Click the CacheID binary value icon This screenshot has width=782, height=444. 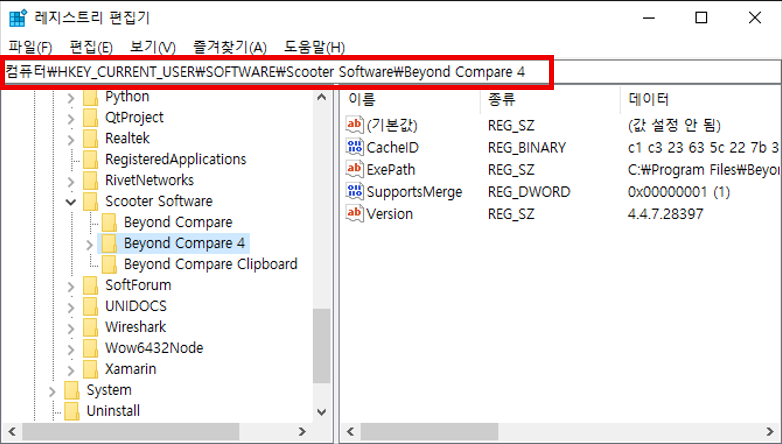[x=354, y=147]
